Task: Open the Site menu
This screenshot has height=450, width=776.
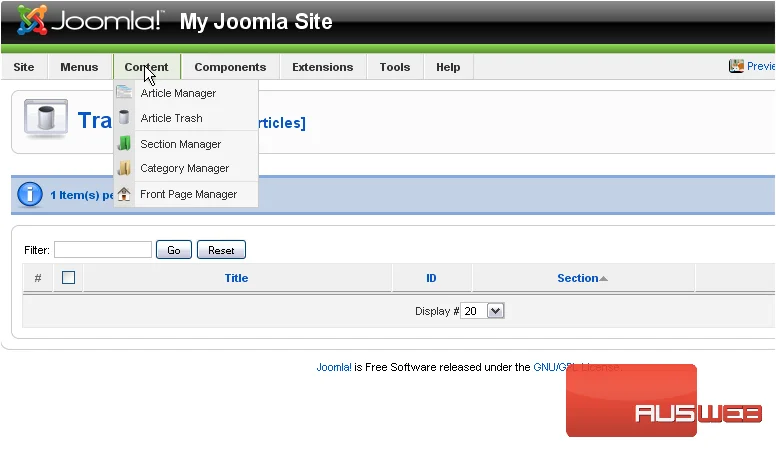Action: pyautogui.click(x=24, y=67)
